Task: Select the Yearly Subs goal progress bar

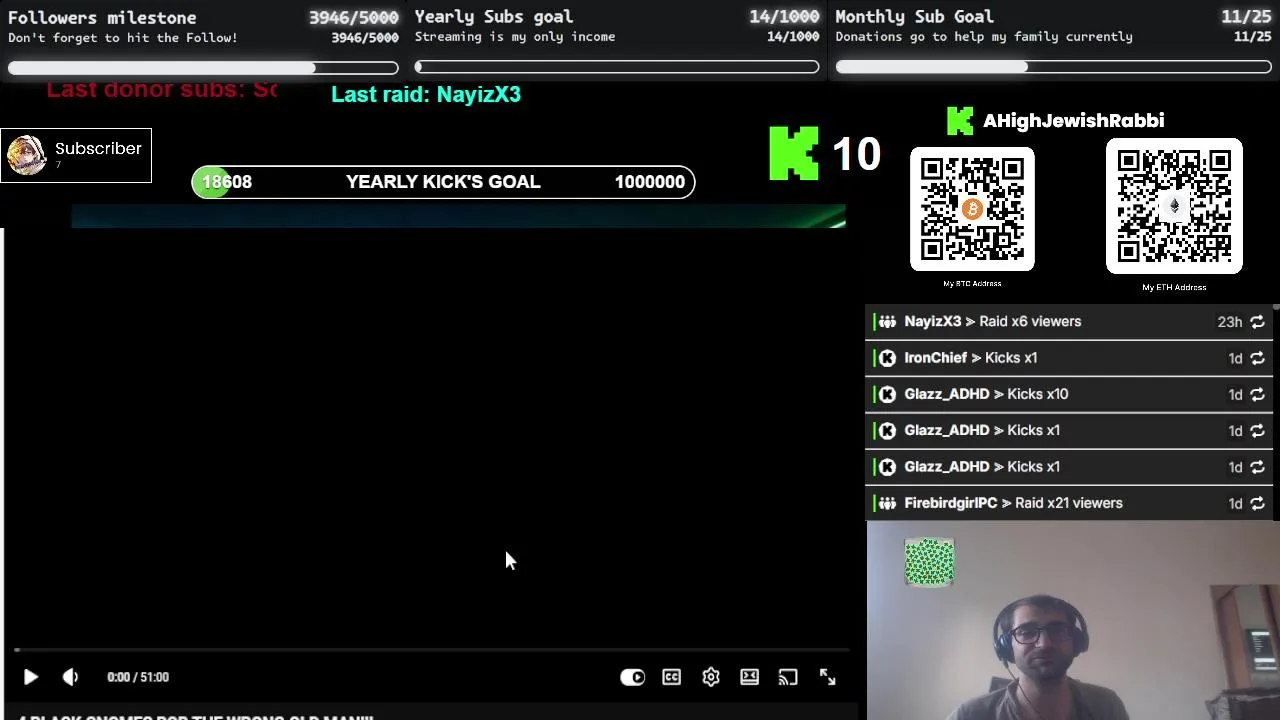Action: point(617,67)
